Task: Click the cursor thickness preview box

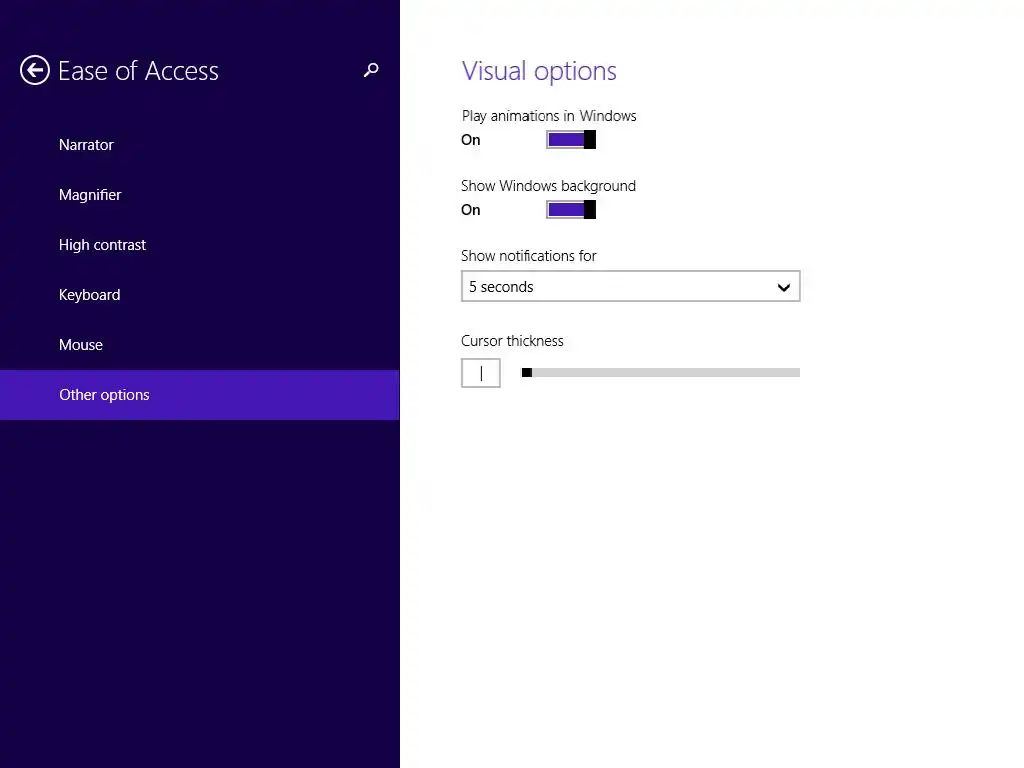Action: 481,373
